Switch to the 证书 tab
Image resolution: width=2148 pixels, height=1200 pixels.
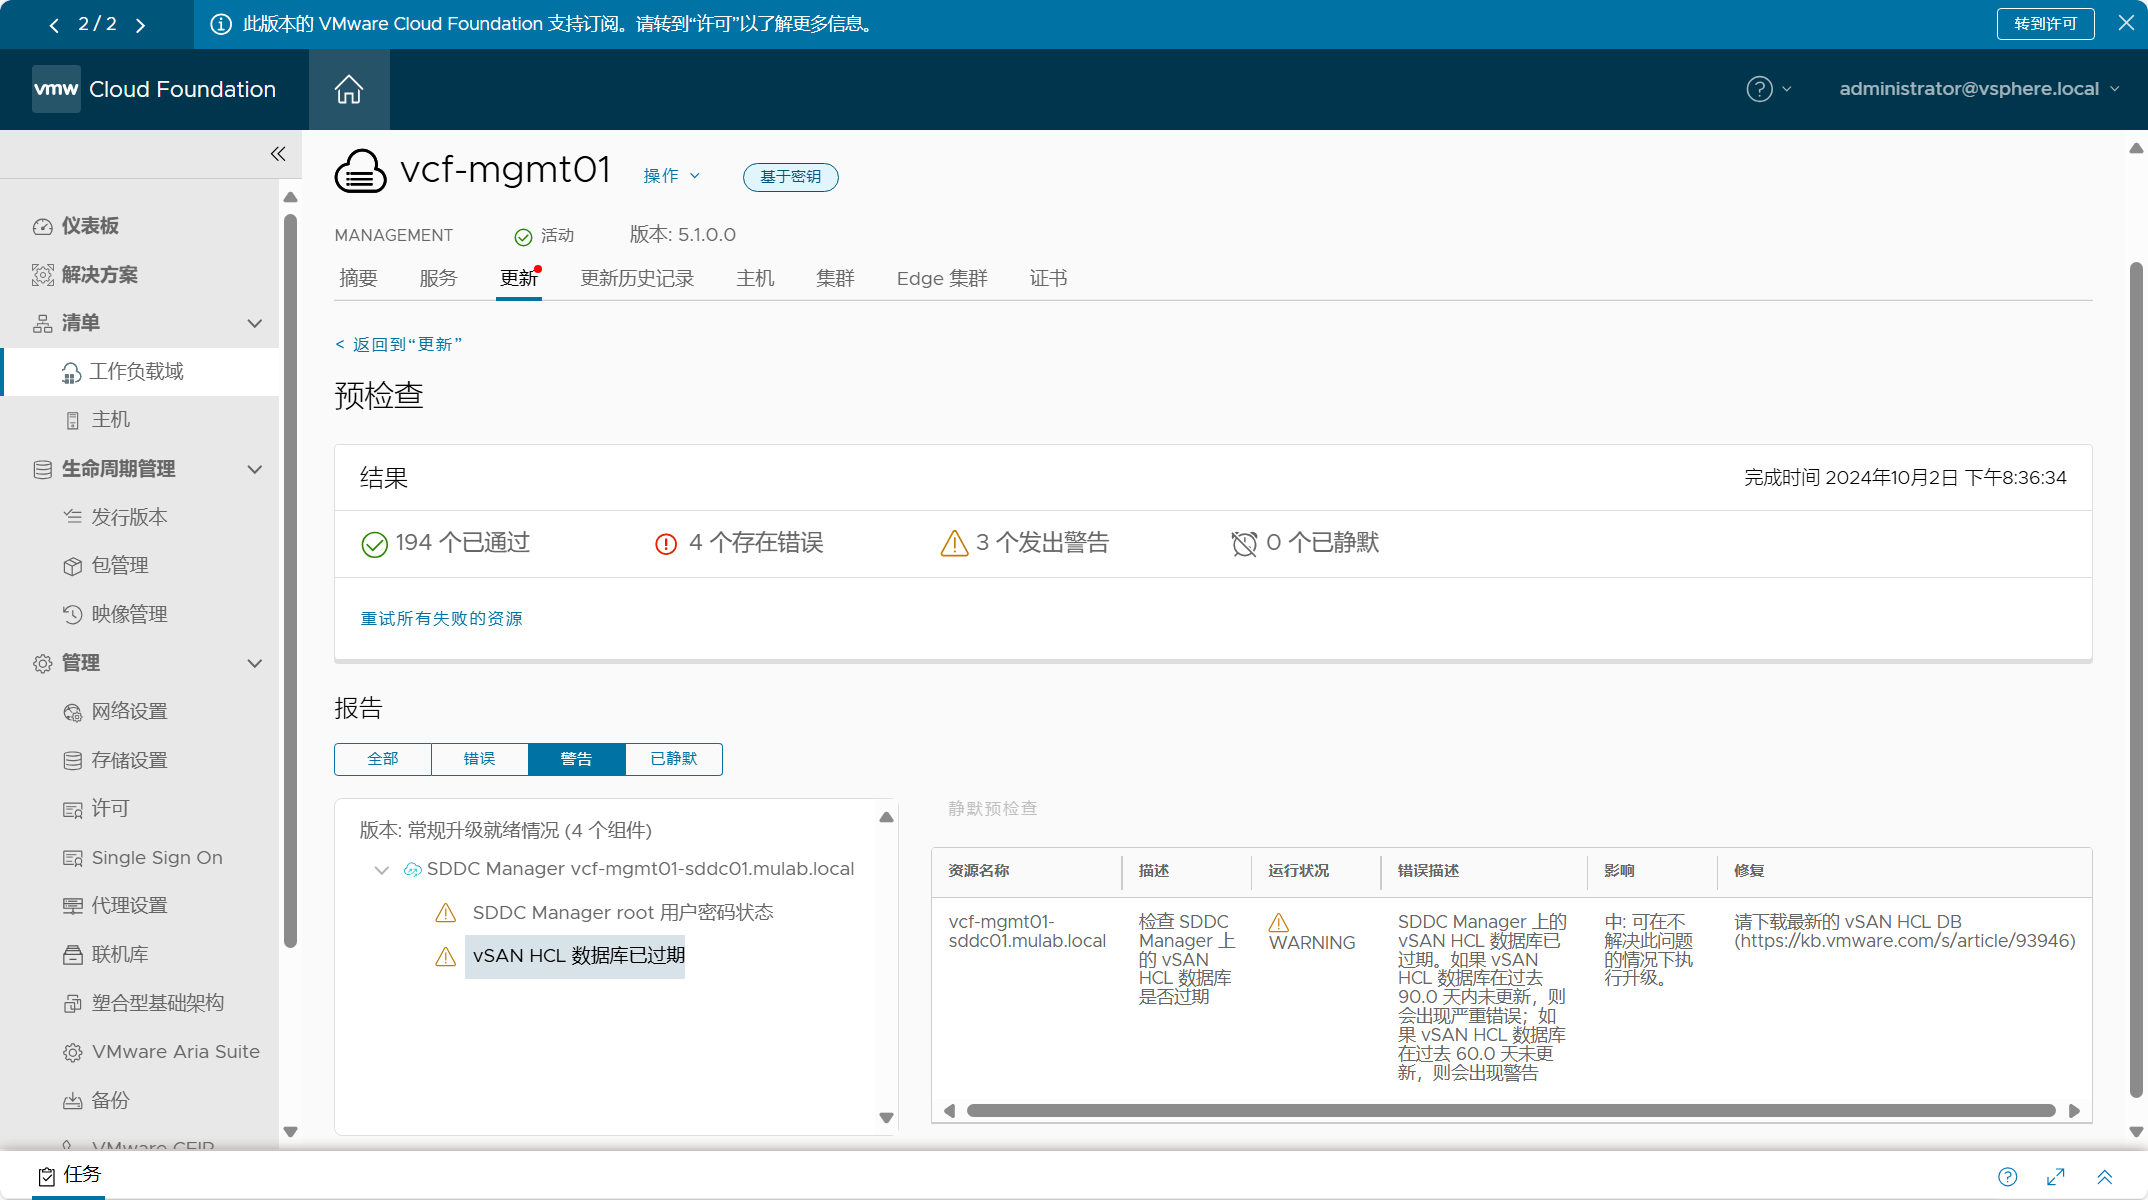tap(1048, 278)
